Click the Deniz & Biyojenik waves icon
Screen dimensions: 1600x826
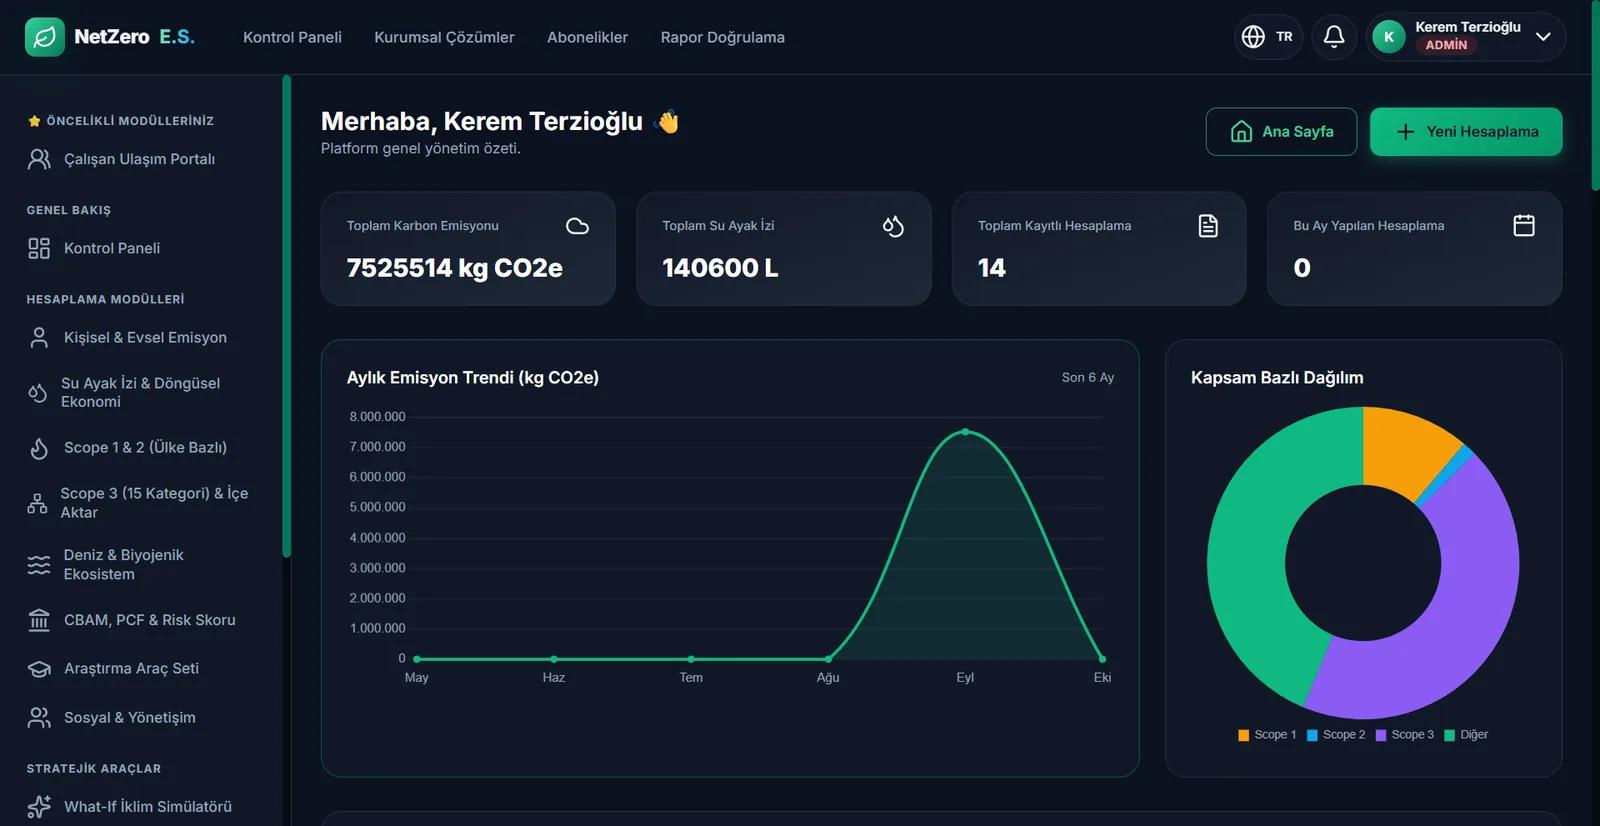coord(39,565)
